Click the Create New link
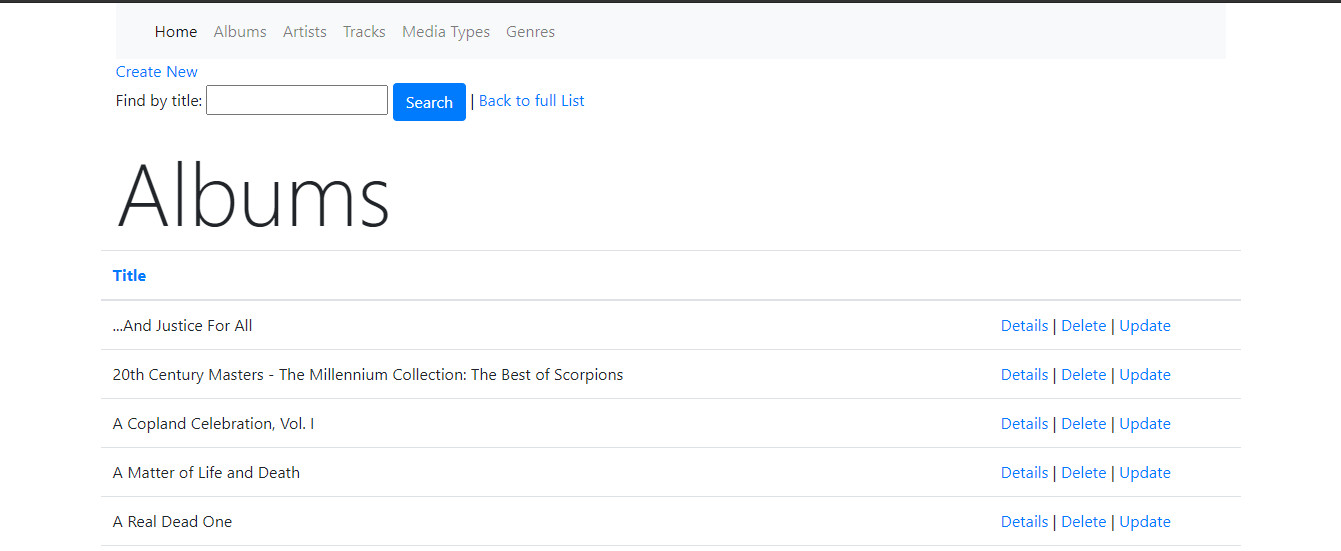The height and width of the screenshot is (551, 1341). 157,72
